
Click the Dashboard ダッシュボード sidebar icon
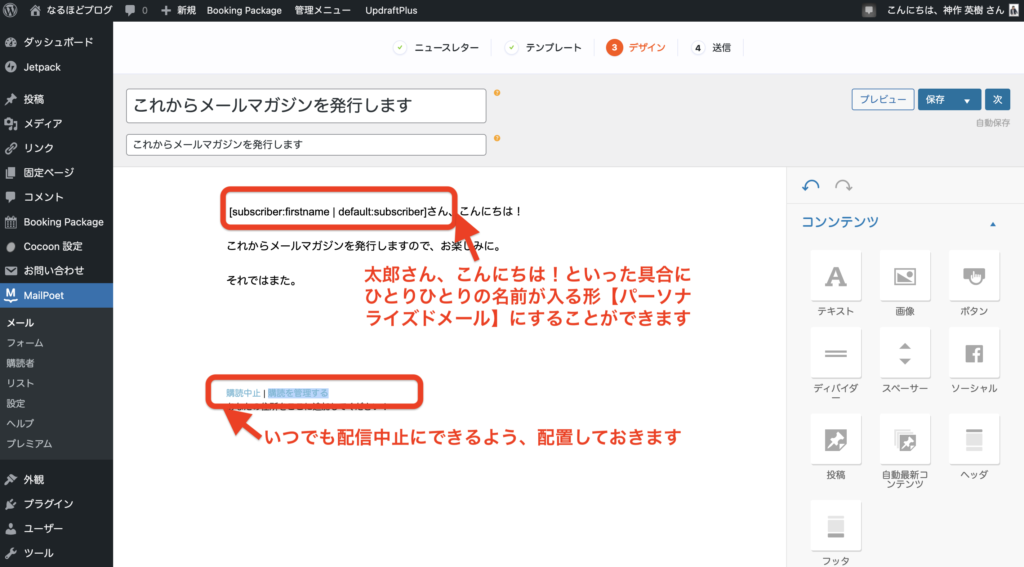click(10, 42)
